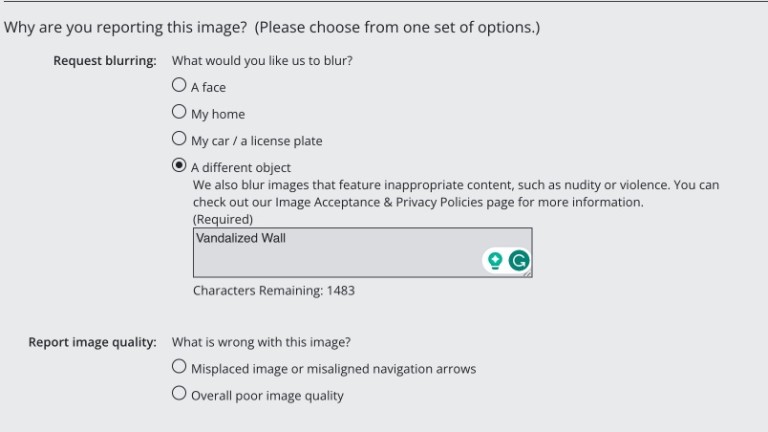Choose 'My car / a license plate' radio

pyautogui.click(x=179, y=139)
